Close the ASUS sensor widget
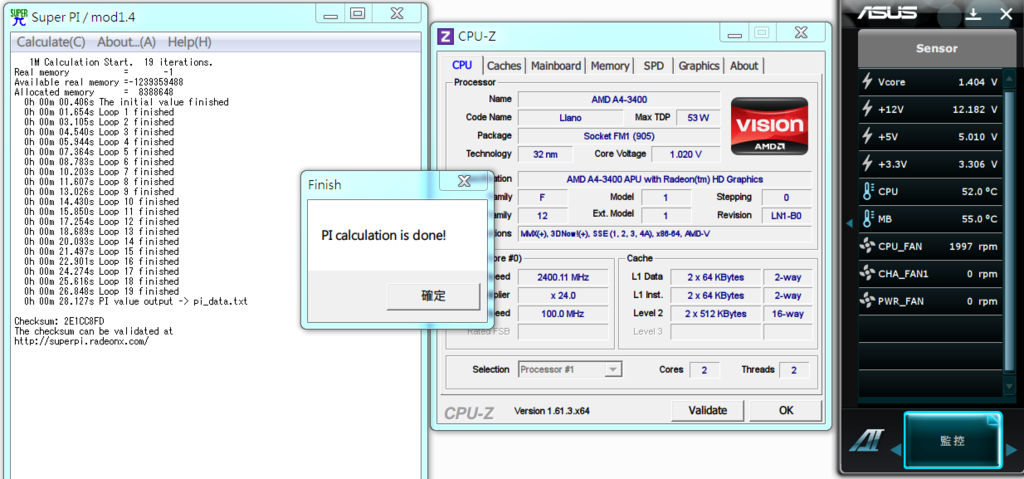 click(x=1006, y=14)
